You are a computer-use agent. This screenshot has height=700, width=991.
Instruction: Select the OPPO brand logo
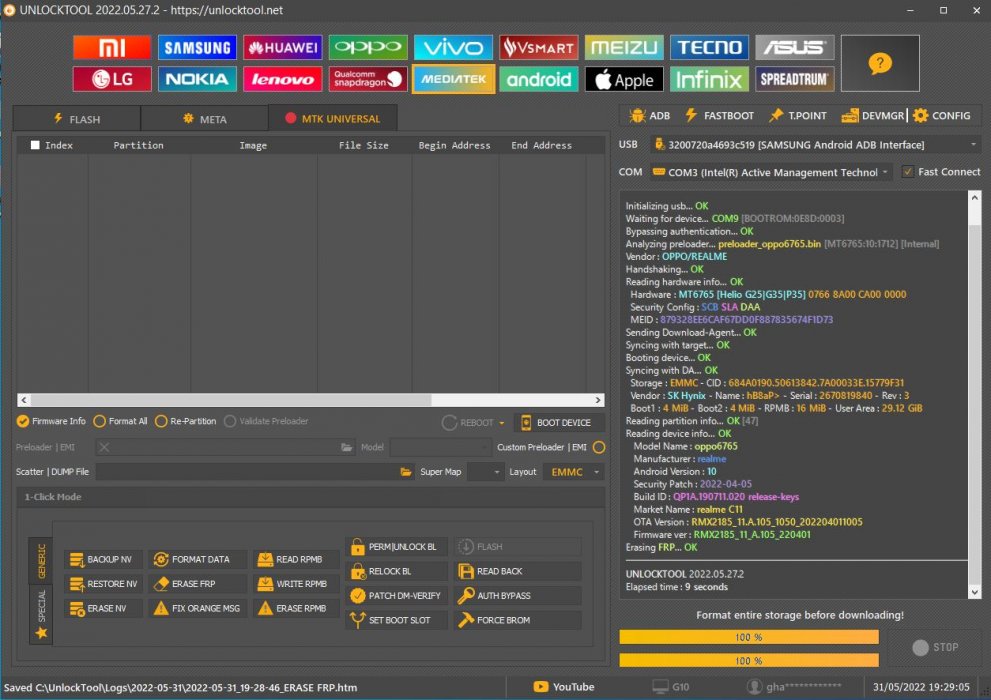pos(368,47)
